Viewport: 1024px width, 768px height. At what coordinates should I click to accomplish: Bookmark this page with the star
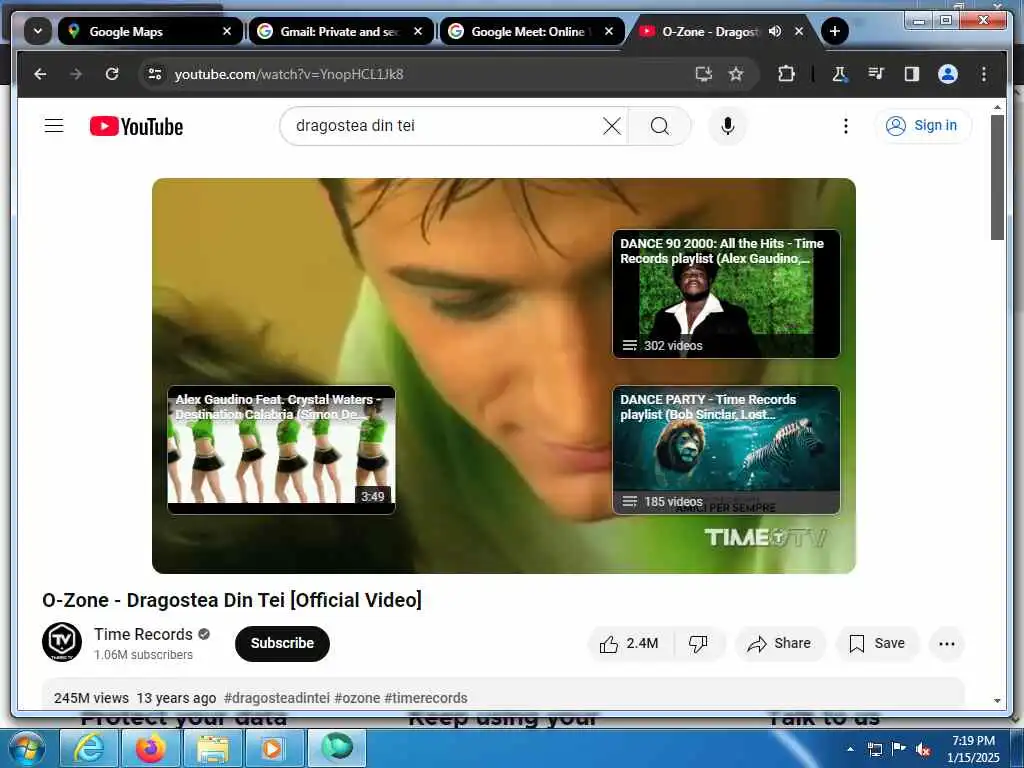tap(736, 74)
